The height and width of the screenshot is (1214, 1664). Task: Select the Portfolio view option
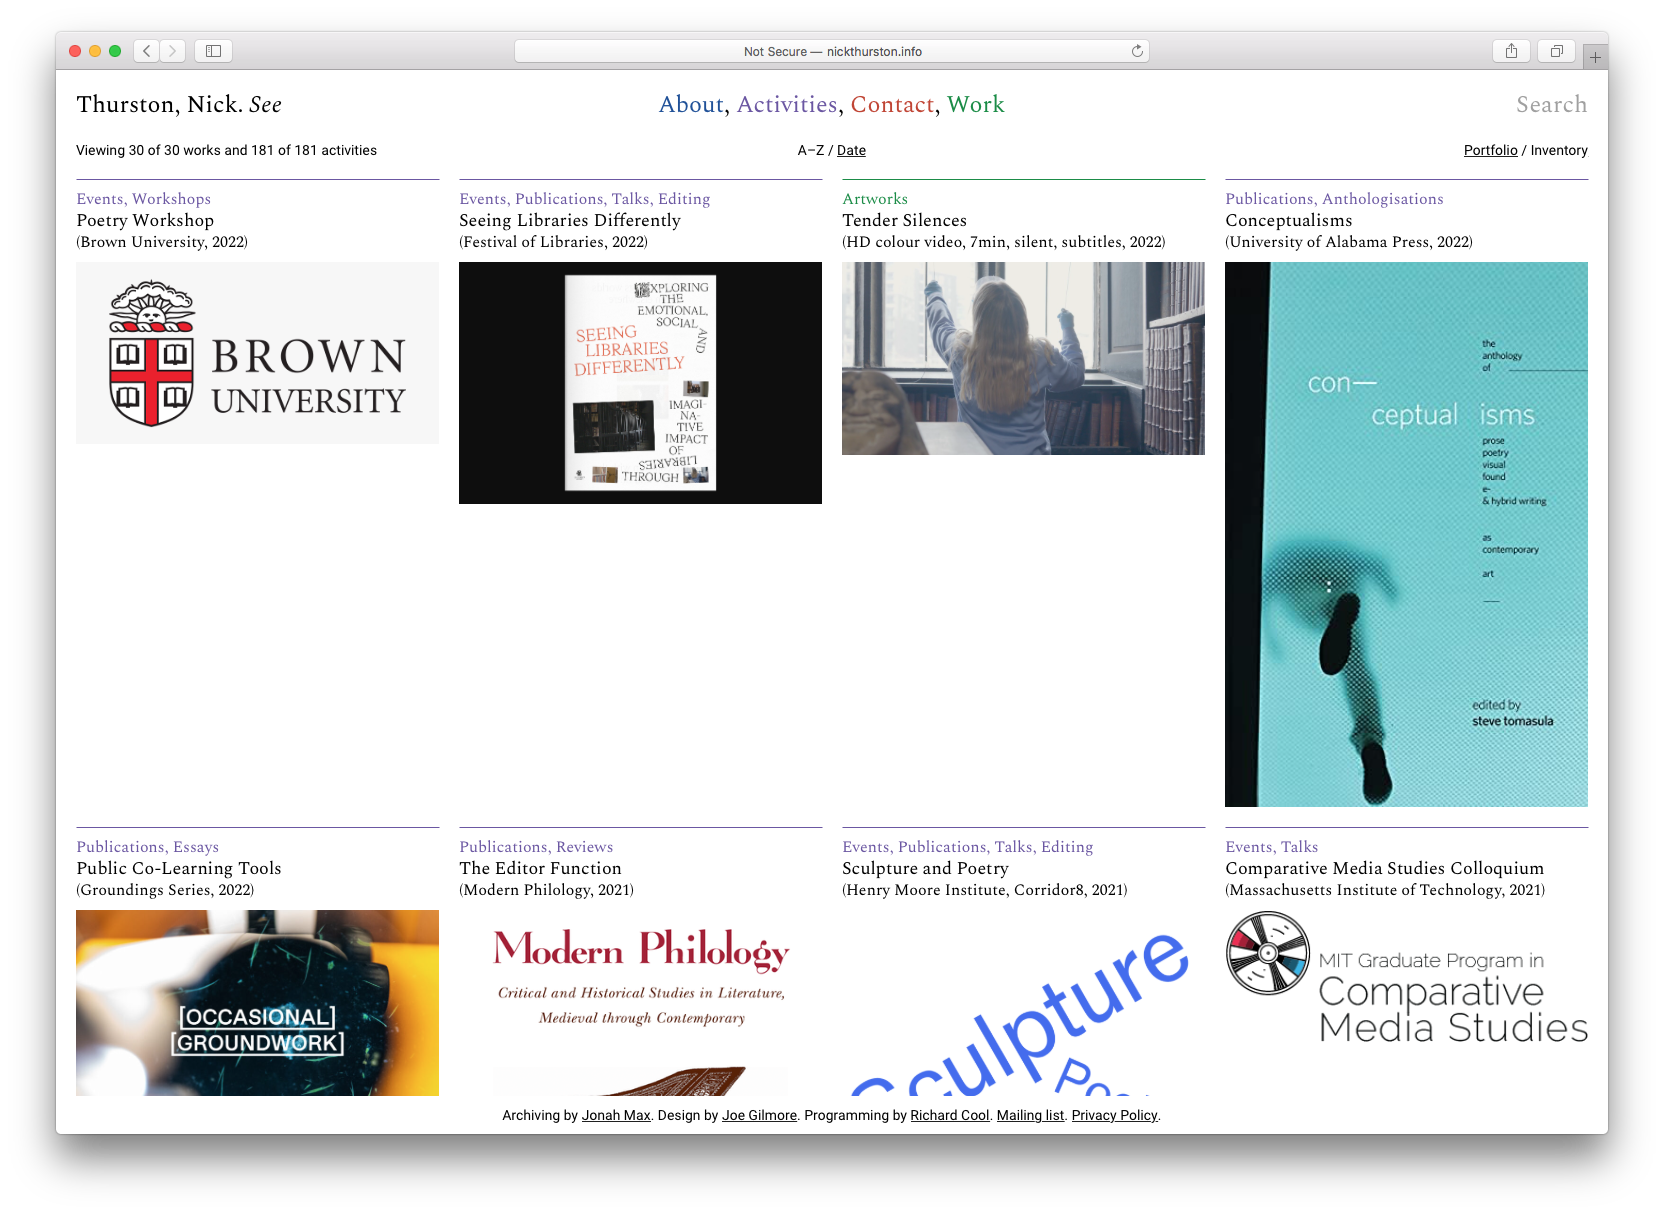(1490, 150)
